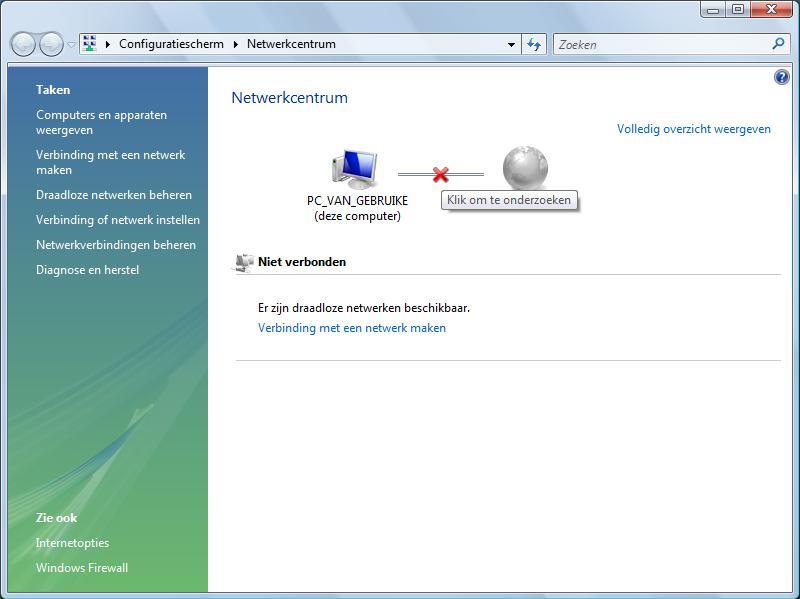Click the grey Internet globe icon

525,168
